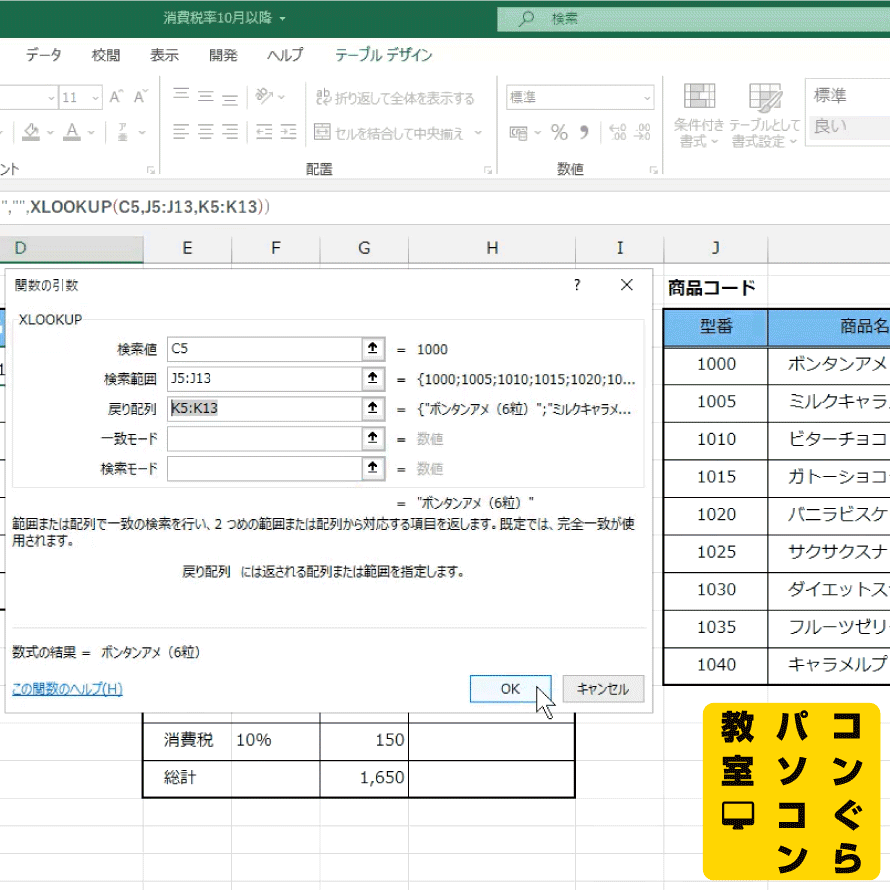
Task: Click the help question mark in dialog
Action: tap(577, 285)
